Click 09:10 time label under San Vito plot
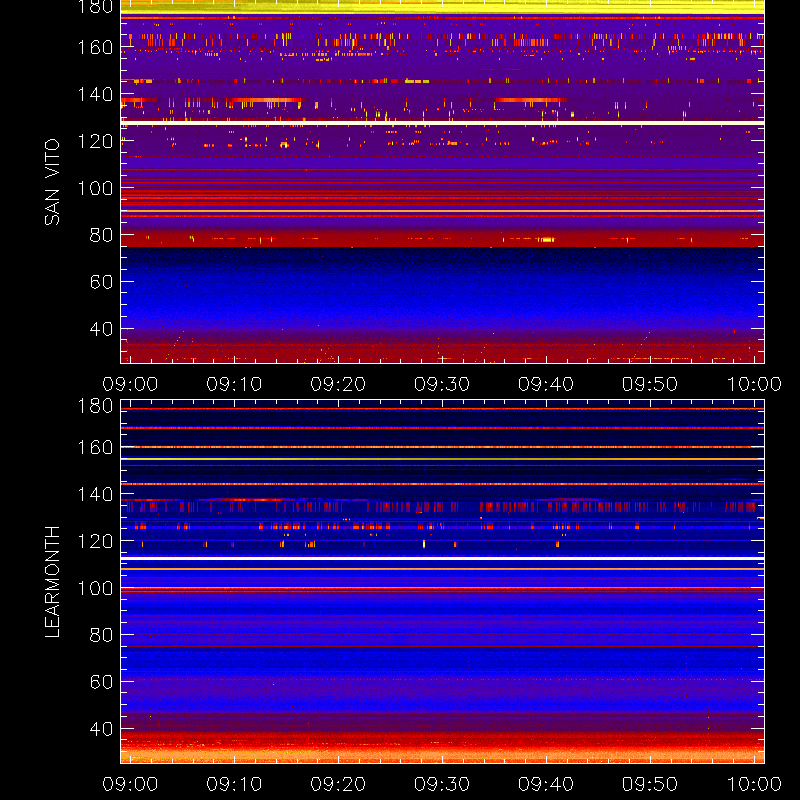 point(234,384)
